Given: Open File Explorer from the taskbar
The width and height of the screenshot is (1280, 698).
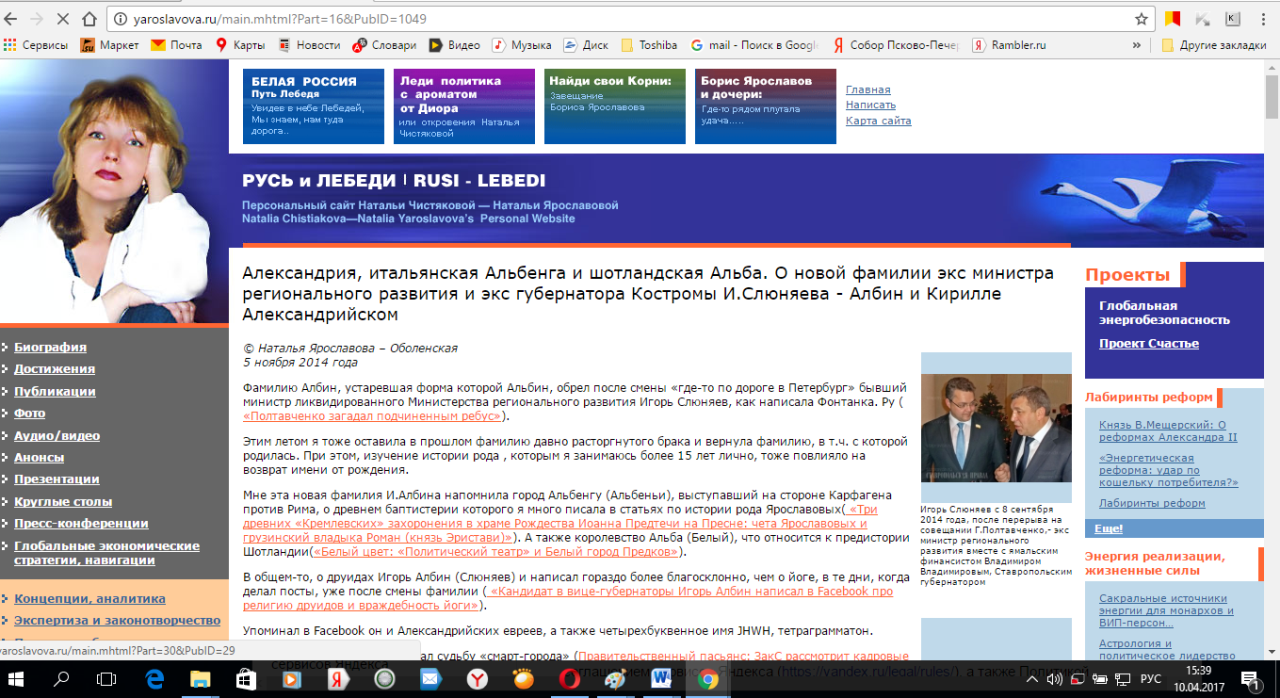Looking at the screenshot, I should pyautogui.click(x=200, y=678).
